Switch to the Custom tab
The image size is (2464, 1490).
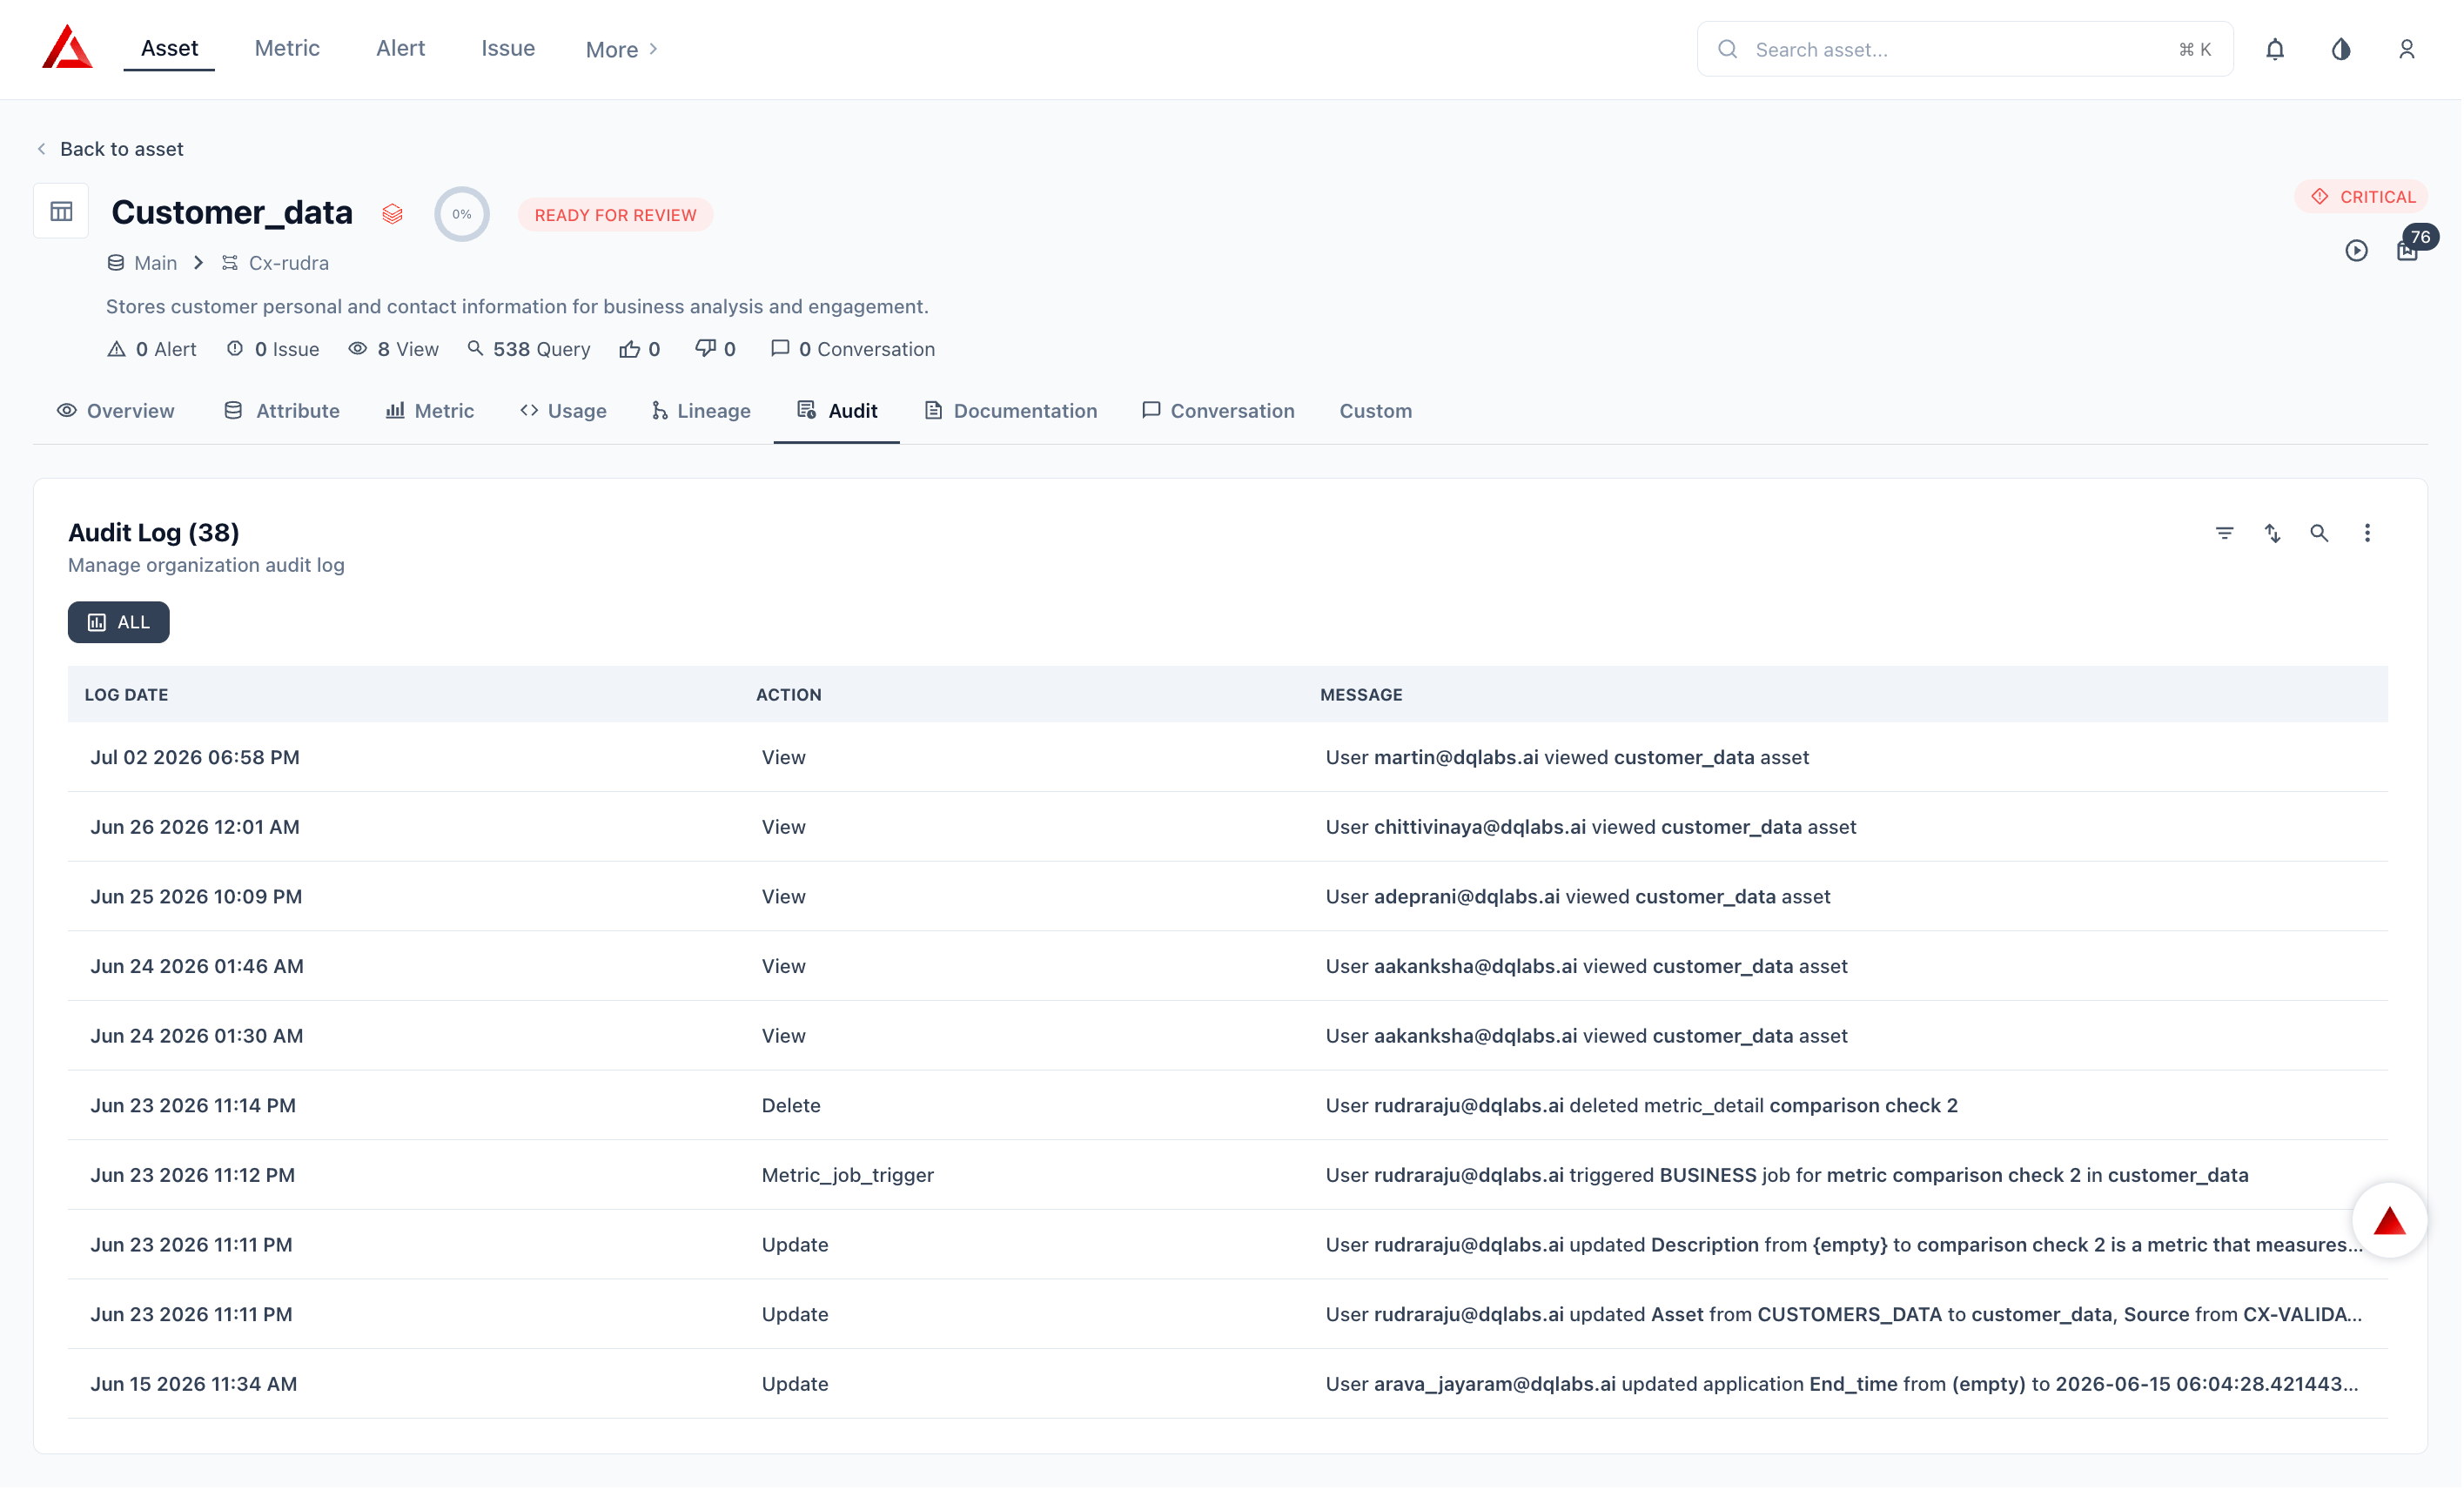point(1377,411)
